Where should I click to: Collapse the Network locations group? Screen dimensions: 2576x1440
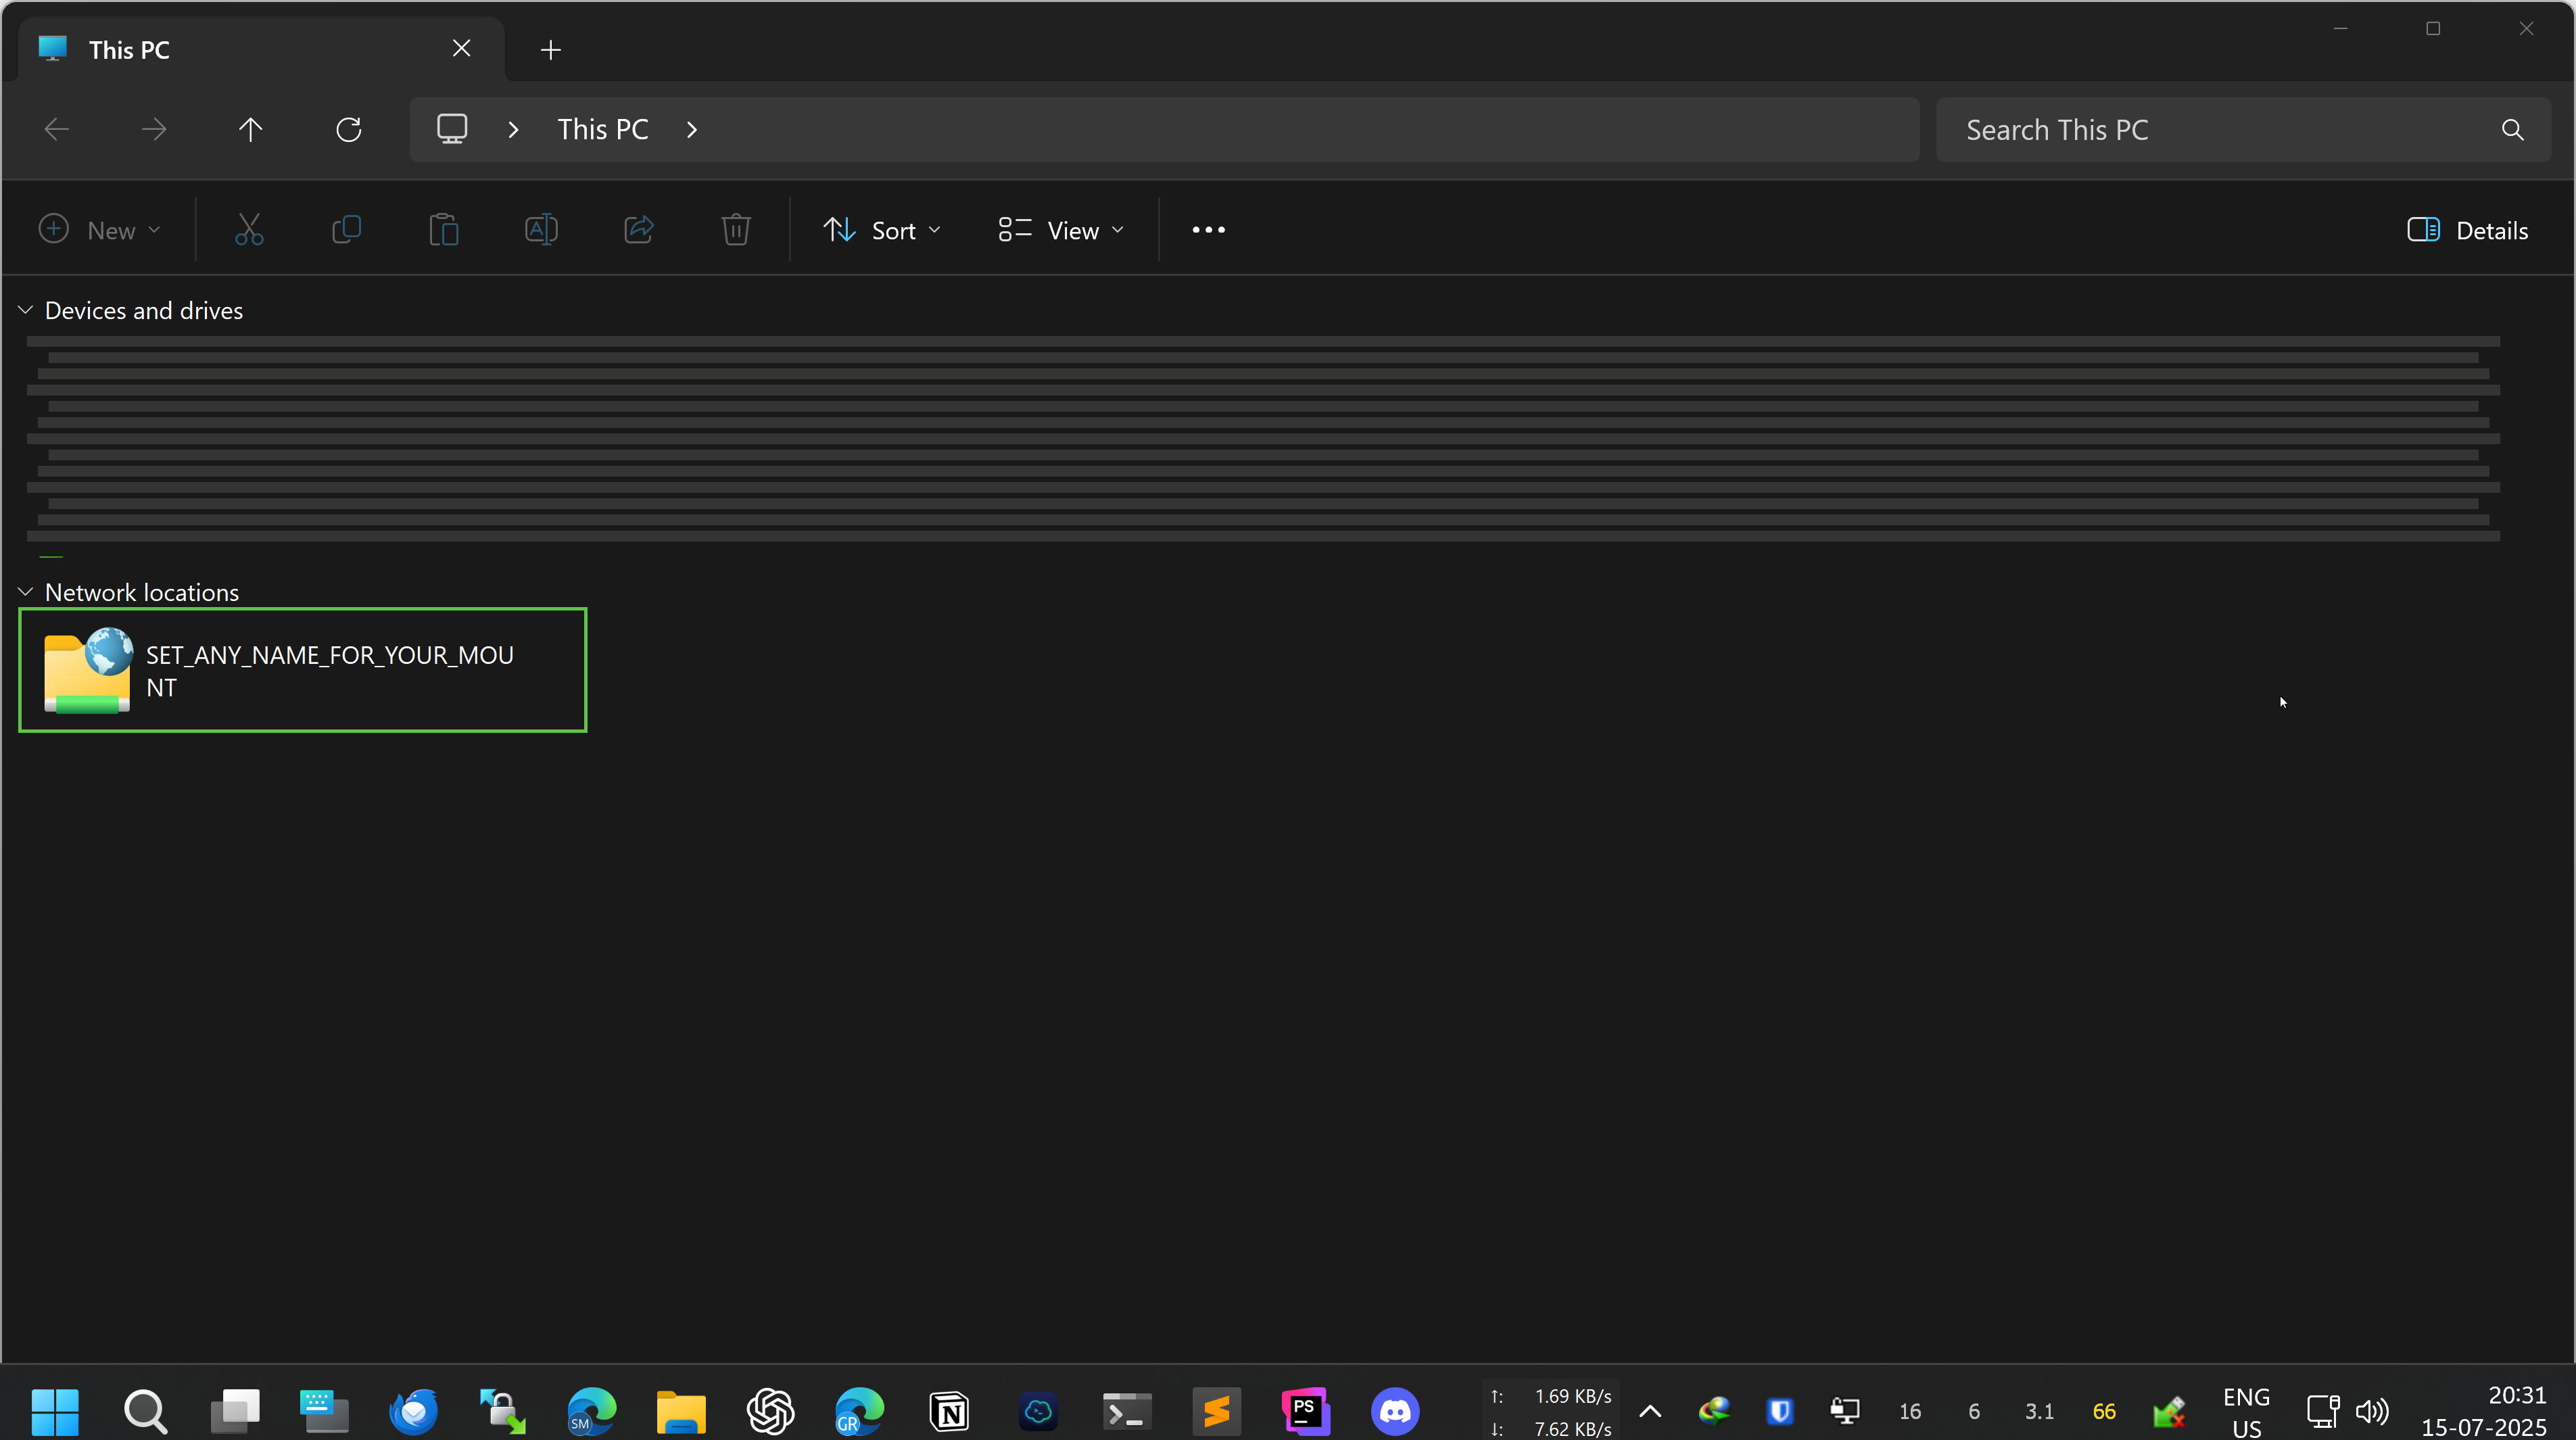point(26,592)
